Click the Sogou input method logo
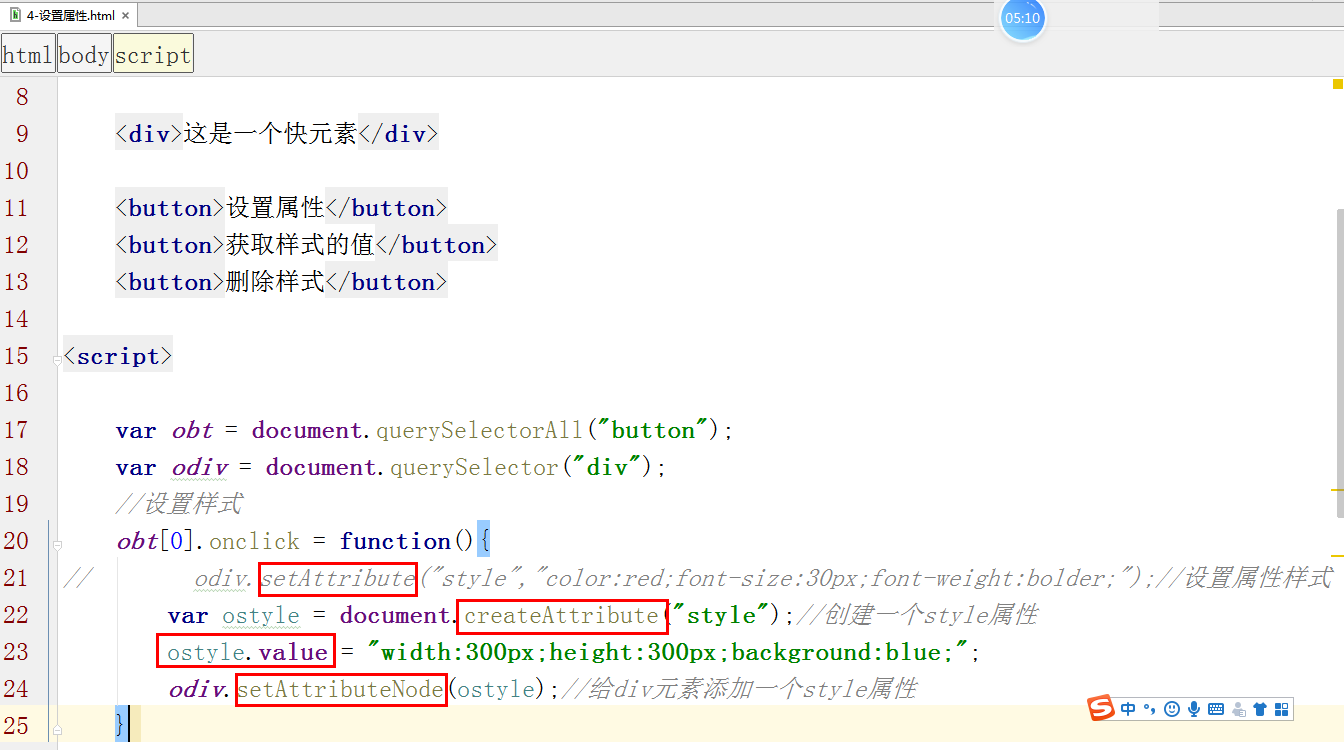Viewport: 1344px width, 750px height. [1101, 708]
